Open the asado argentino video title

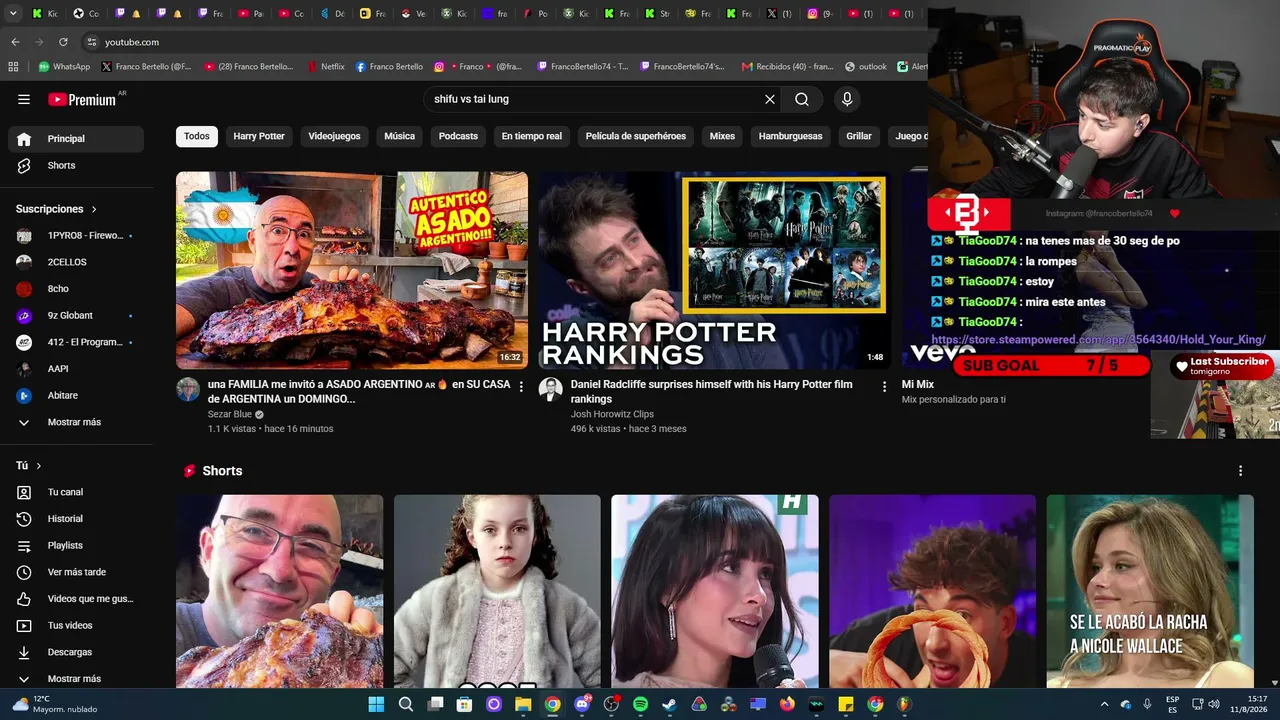click(359, 391)
